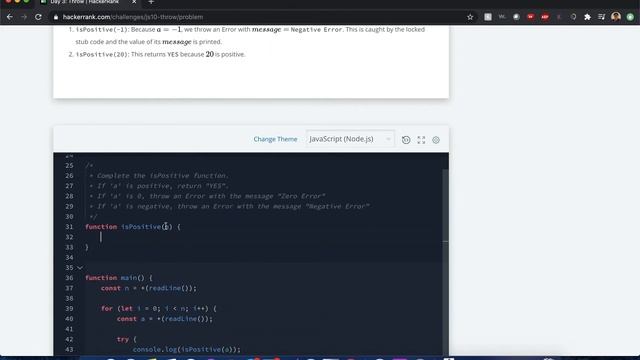Viewport: 640px width, 360px height.
Task: Open a new browser tab
Action: point(151,2)
